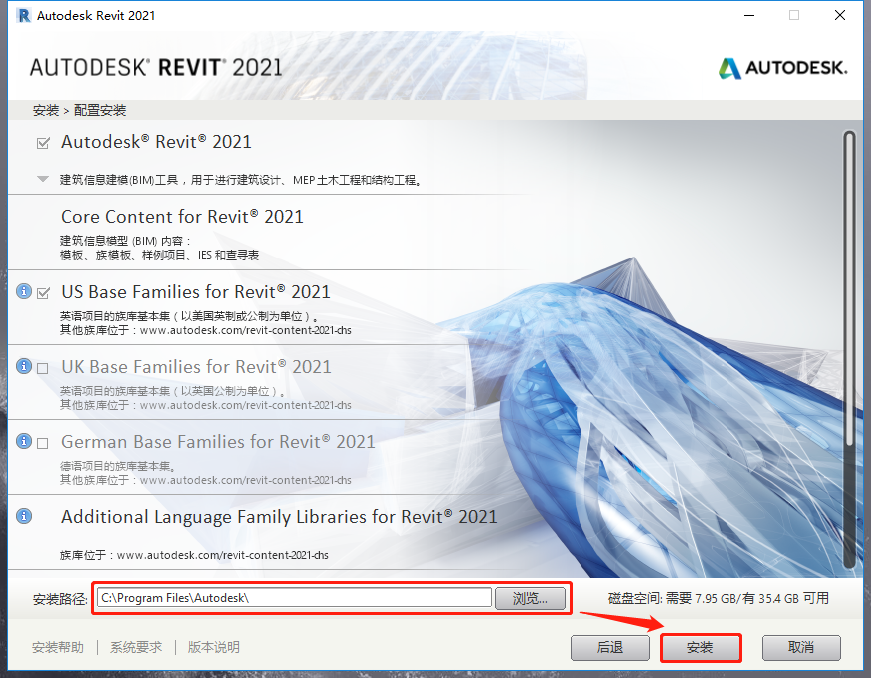Click the 安装 install button
The image size is (871, 678).
700,647
